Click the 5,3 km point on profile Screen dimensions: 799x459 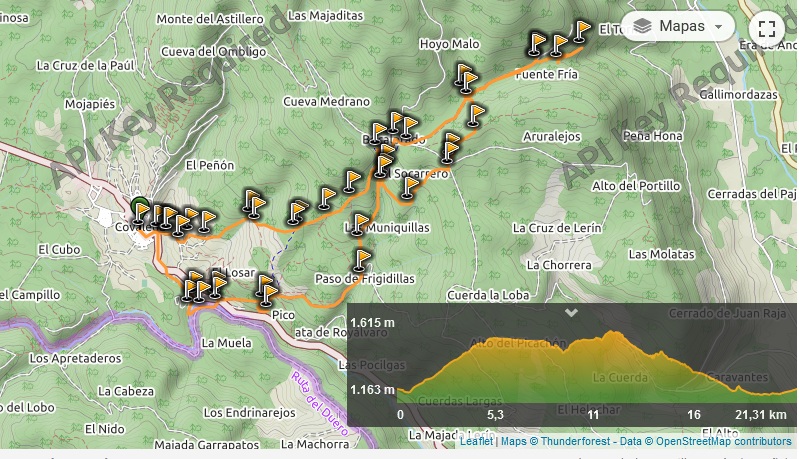495,415
